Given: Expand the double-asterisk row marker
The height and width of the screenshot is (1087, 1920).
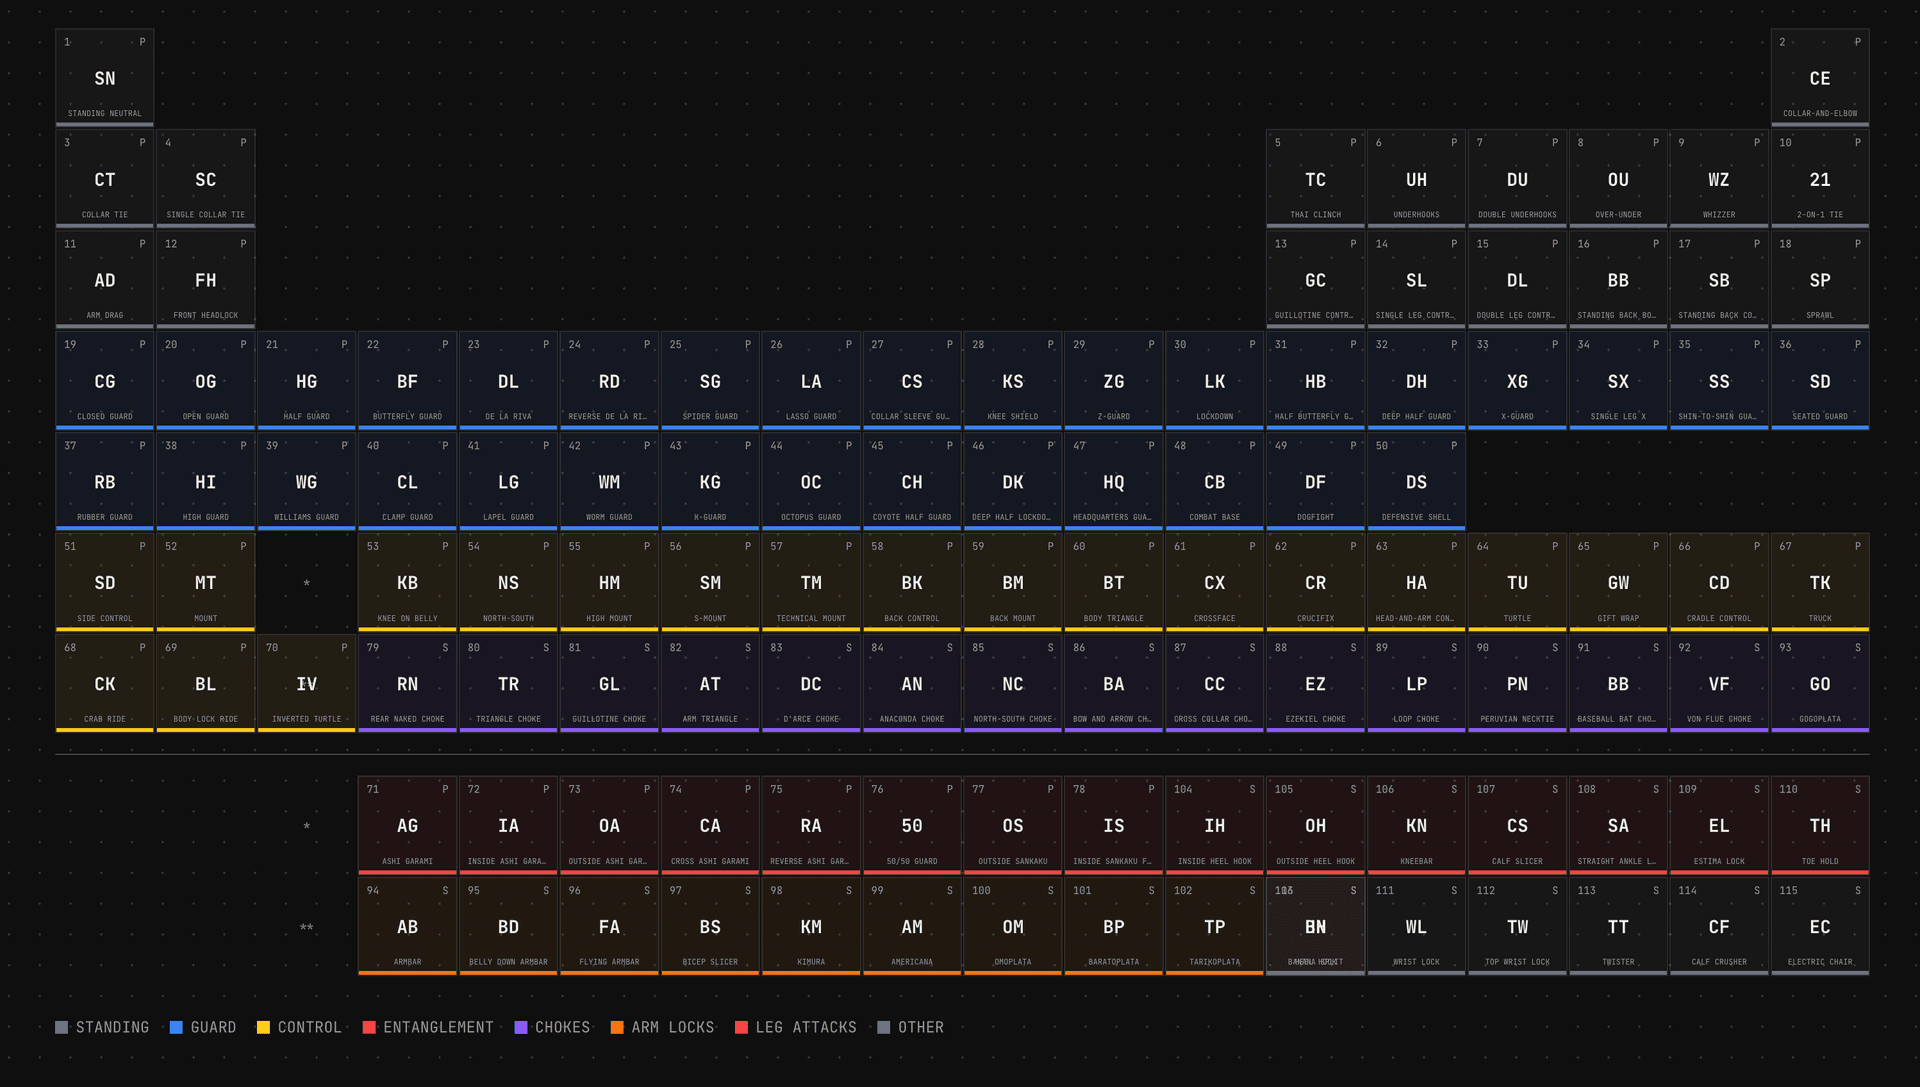Looking at the screenshot, I should pyautogui.click(x=306, y=927).
